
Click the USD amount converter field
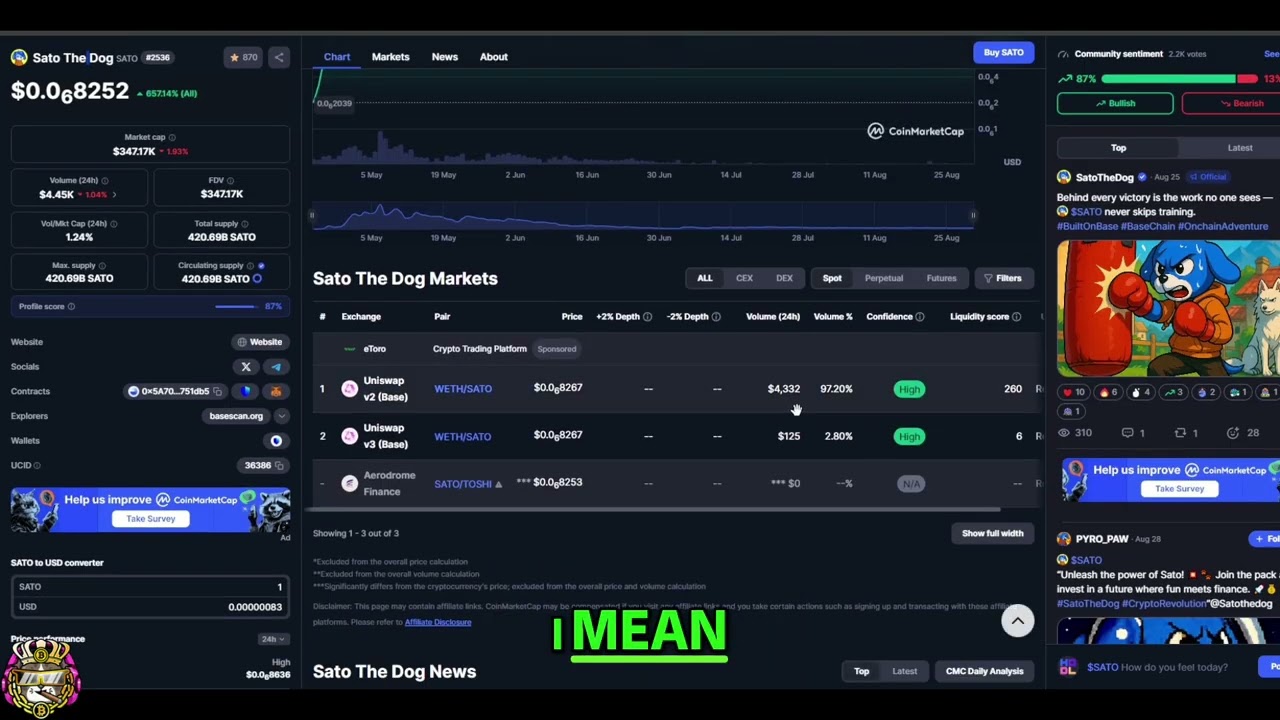(150, 608)
